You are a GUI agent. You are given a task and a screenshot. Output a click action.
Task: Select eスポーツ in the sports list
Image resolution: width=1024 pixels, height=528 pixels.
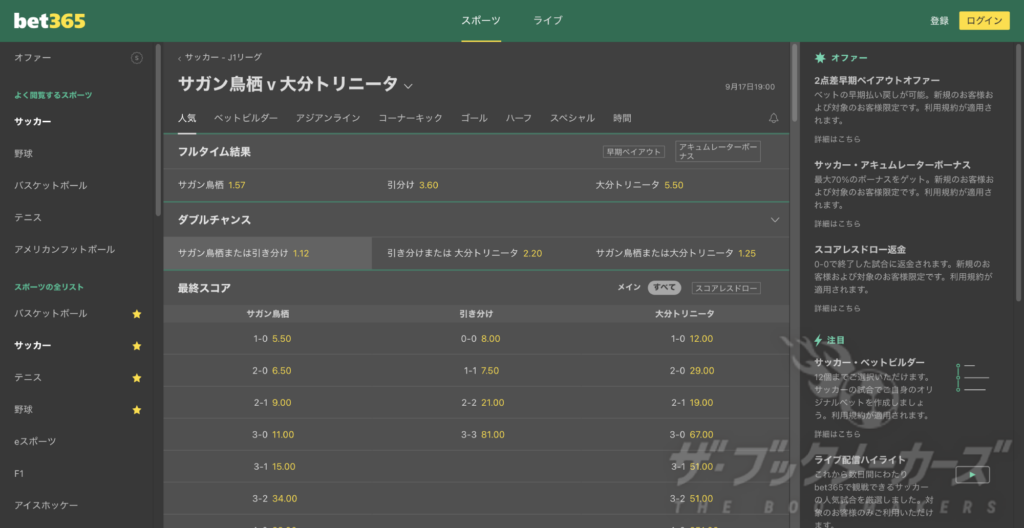pyautogui.click(x=35, y=442)
